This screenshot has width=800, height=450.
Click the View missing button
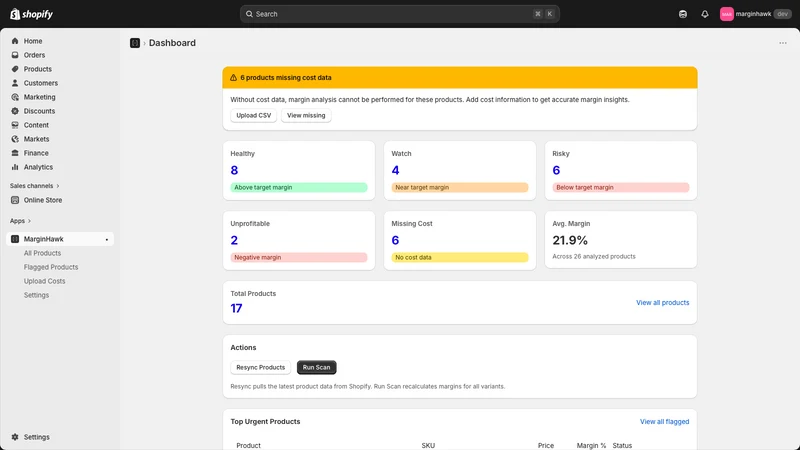[x=306, y=115]
